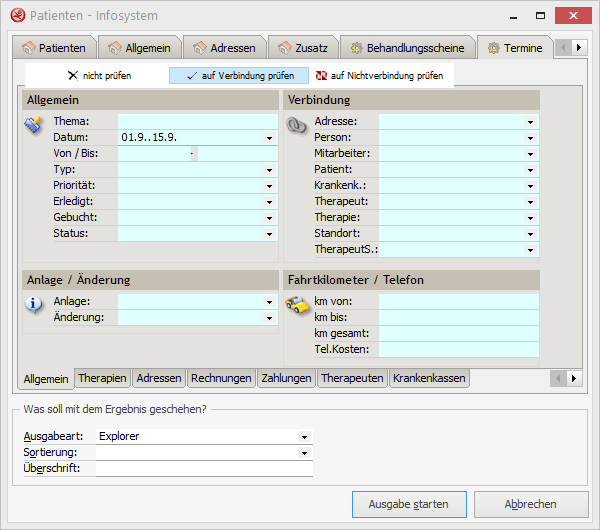Select the 'nicht prüfen' option
The width and height of the screenshot is (600, 530).
pyautogui.click(x=98, y=75)
